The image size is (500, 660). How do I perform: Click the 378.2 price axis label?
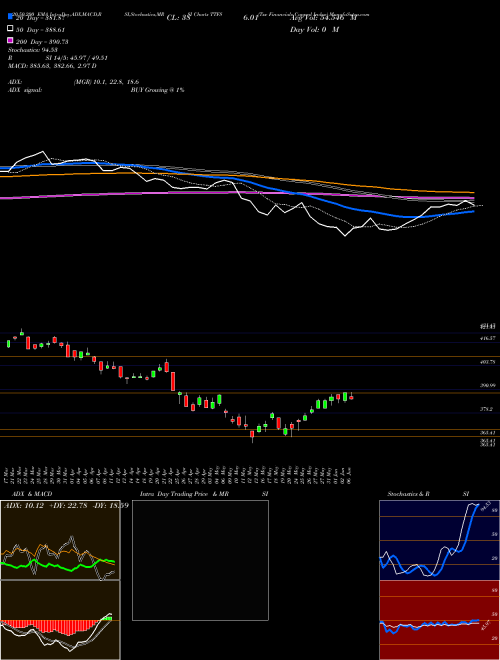(x=487, y=409)
